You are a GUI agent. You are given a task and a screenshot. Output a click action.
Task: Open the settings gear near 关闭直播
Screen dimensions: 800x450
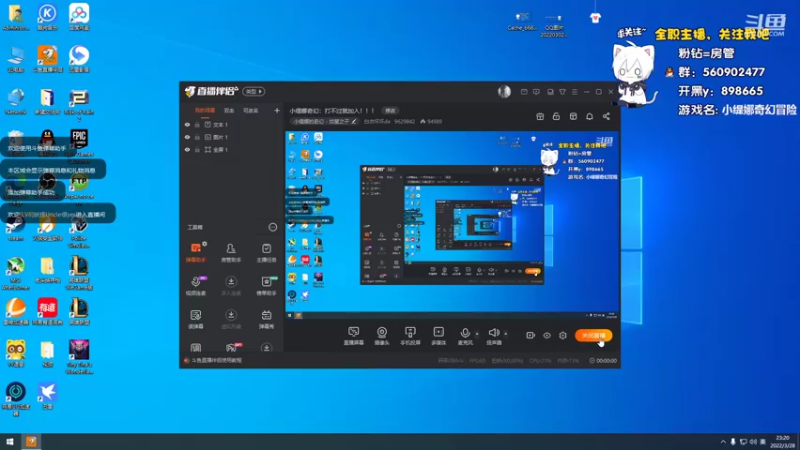pyautogui.click(x=563, y=335)
